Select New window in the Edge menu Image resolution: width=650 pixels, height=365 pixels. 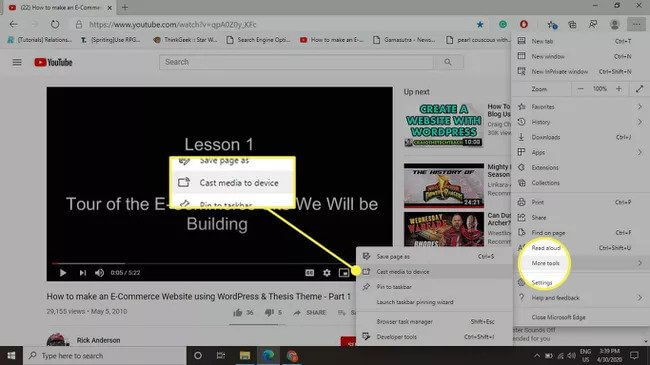580,56
